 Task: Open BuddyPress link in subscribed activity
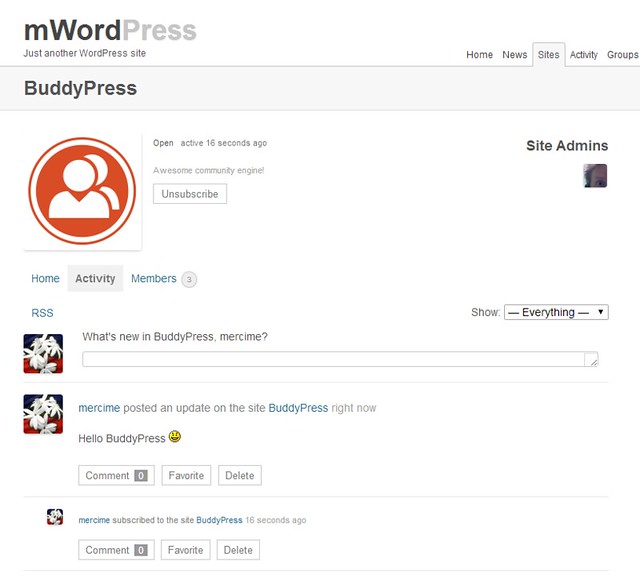tap(219, 520)
